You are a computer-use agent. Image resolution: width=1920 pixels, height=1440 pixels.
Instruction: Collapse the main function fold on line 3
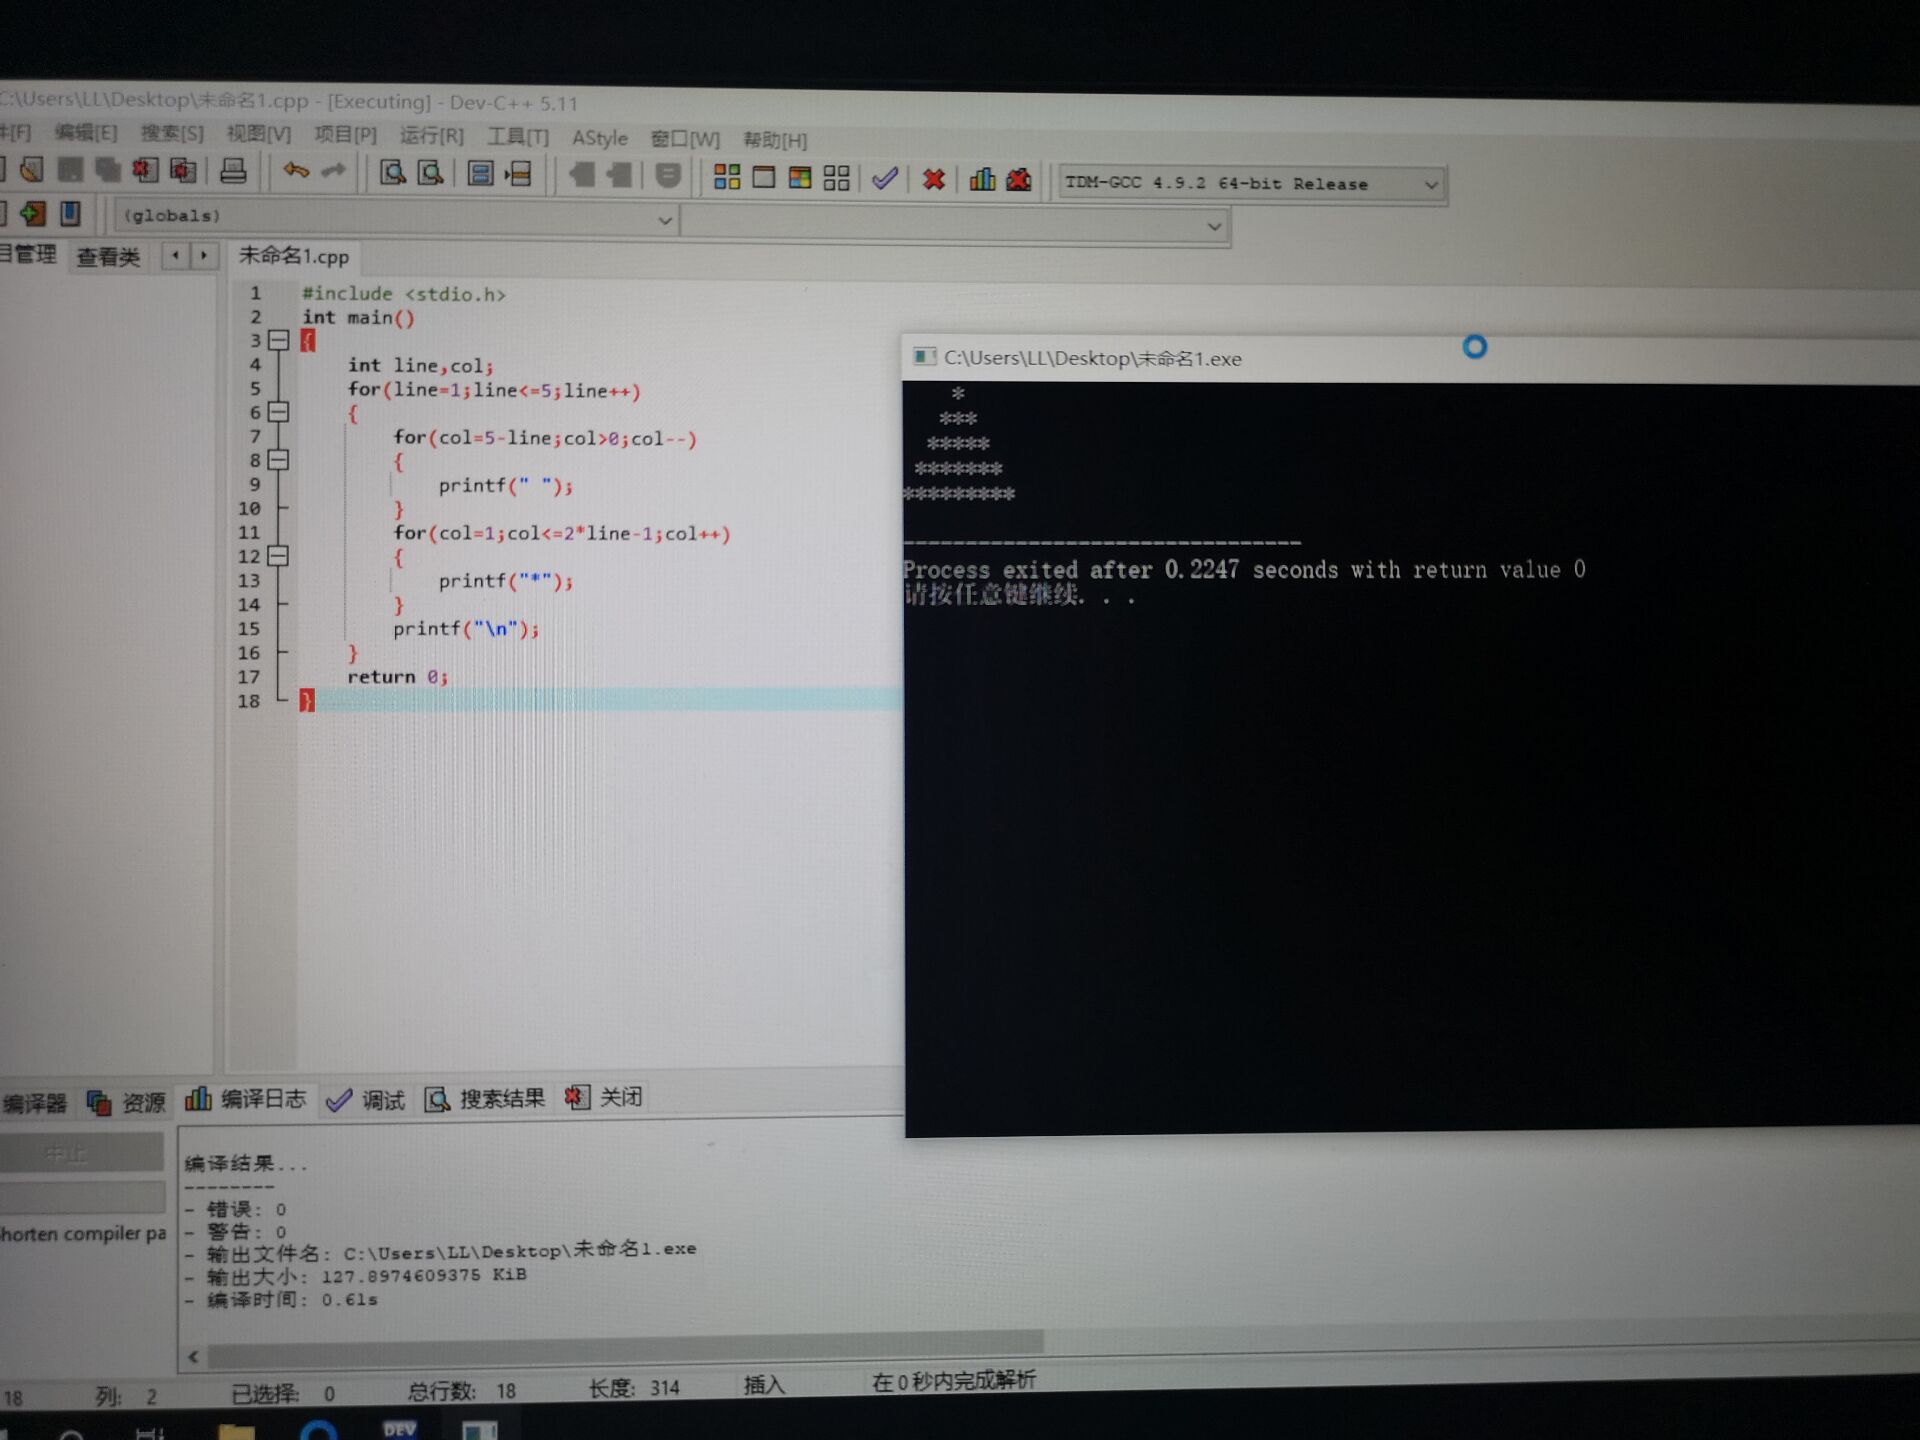click(x=279, y=341)
